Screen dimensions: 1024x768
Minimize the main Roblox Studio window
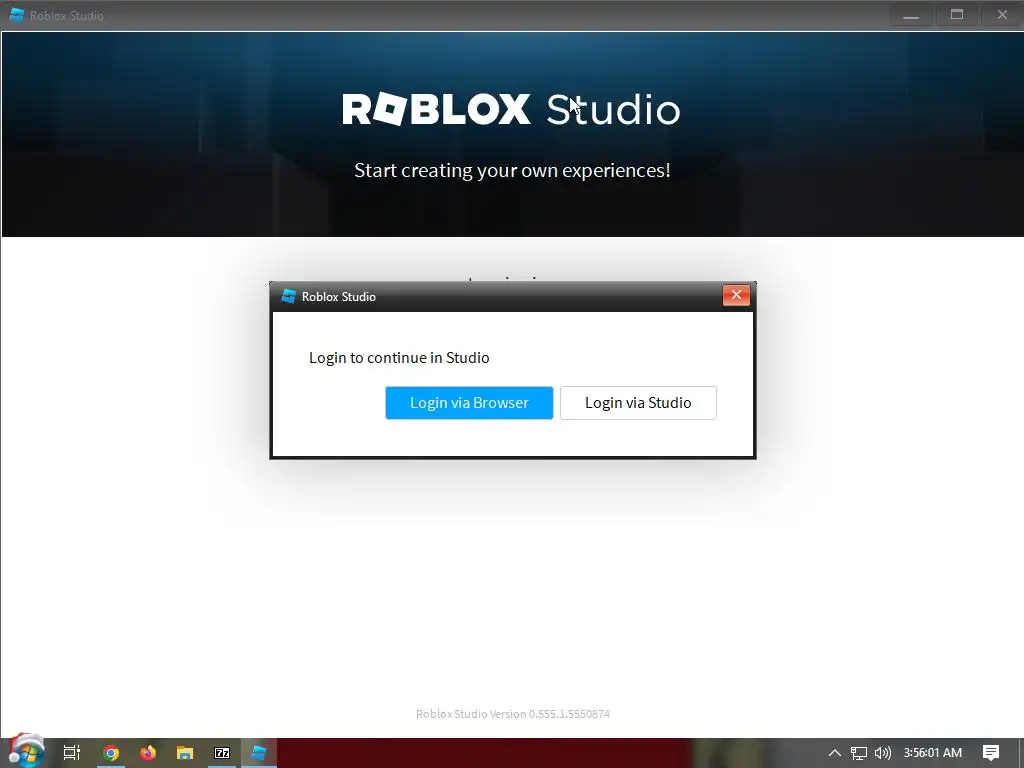[x=911, y=15]
